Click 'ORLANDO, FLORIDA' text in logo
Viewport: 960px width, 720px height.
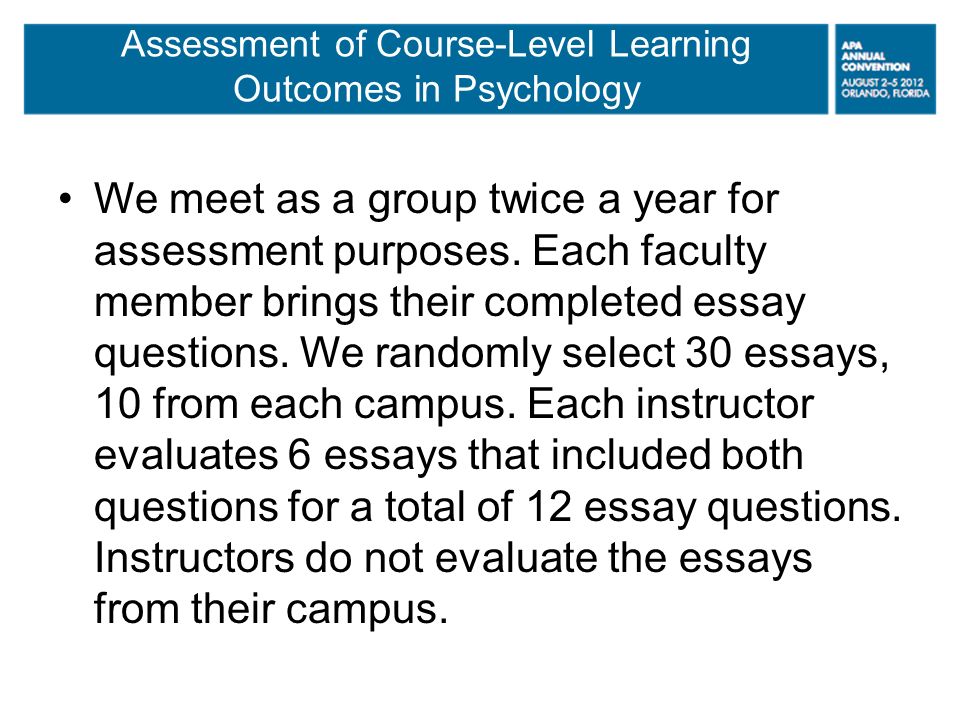click(x=885, y=93)
